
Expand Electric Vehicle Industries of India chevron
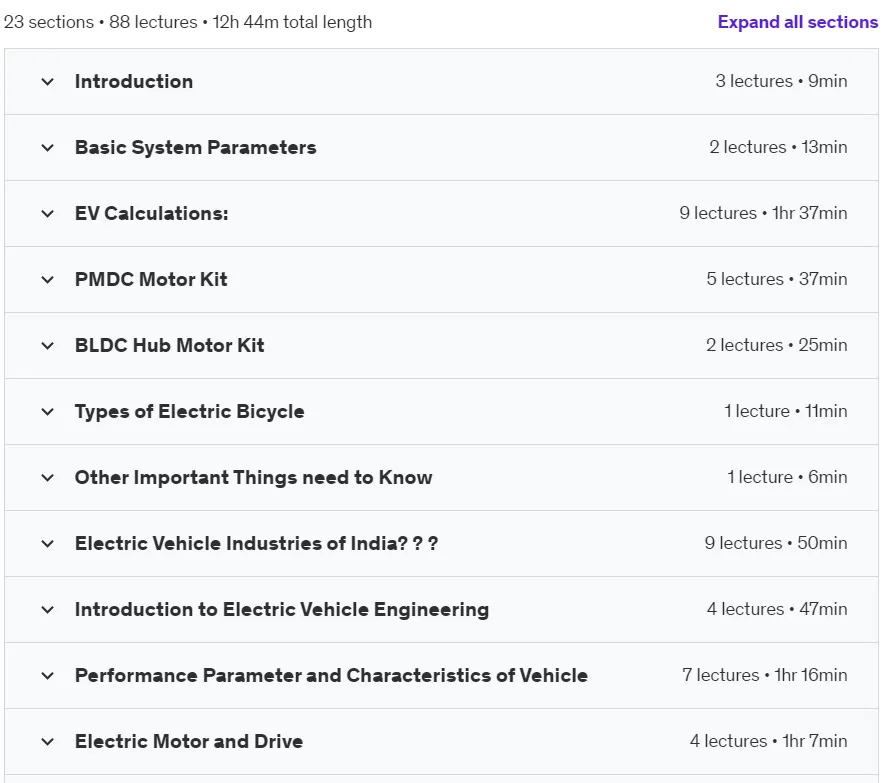[x=48, y=544]
